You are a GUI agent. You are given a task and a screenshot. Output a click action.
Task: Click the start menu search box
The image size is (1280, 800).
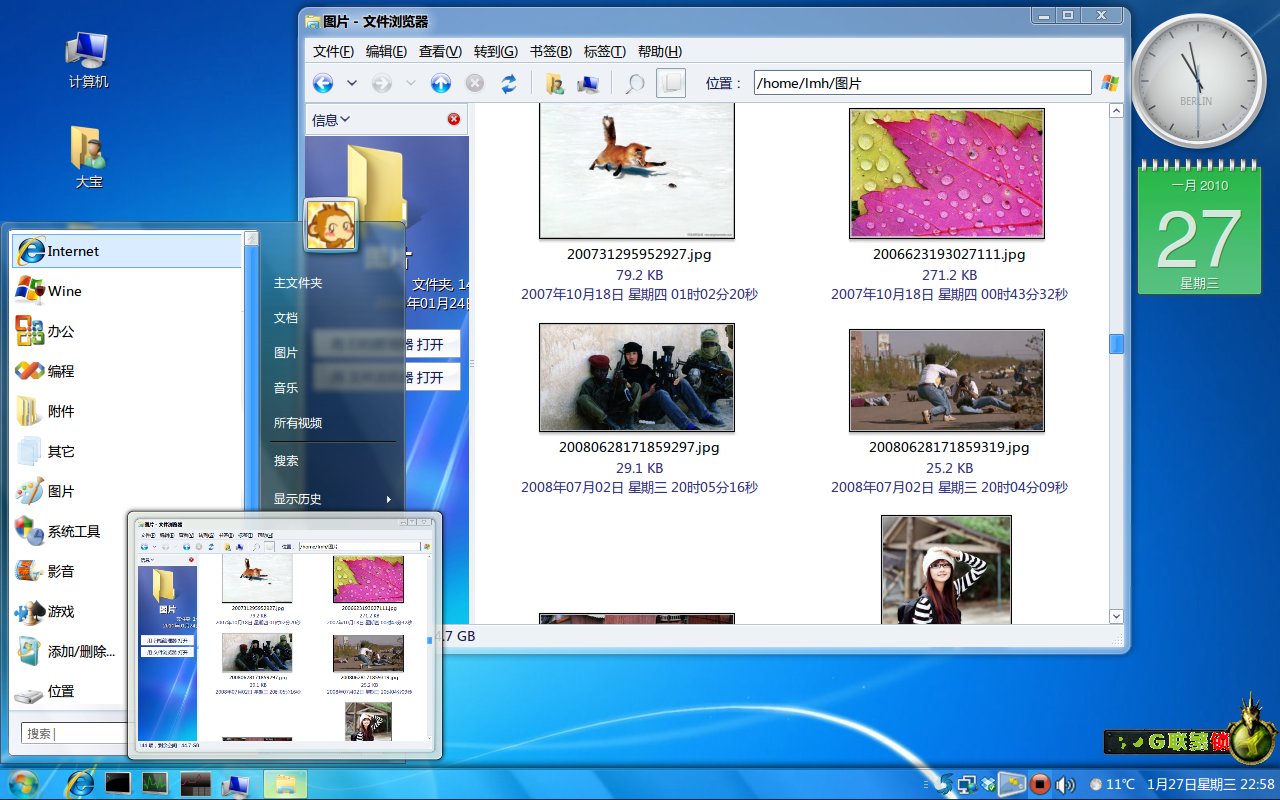click(76, 733)
